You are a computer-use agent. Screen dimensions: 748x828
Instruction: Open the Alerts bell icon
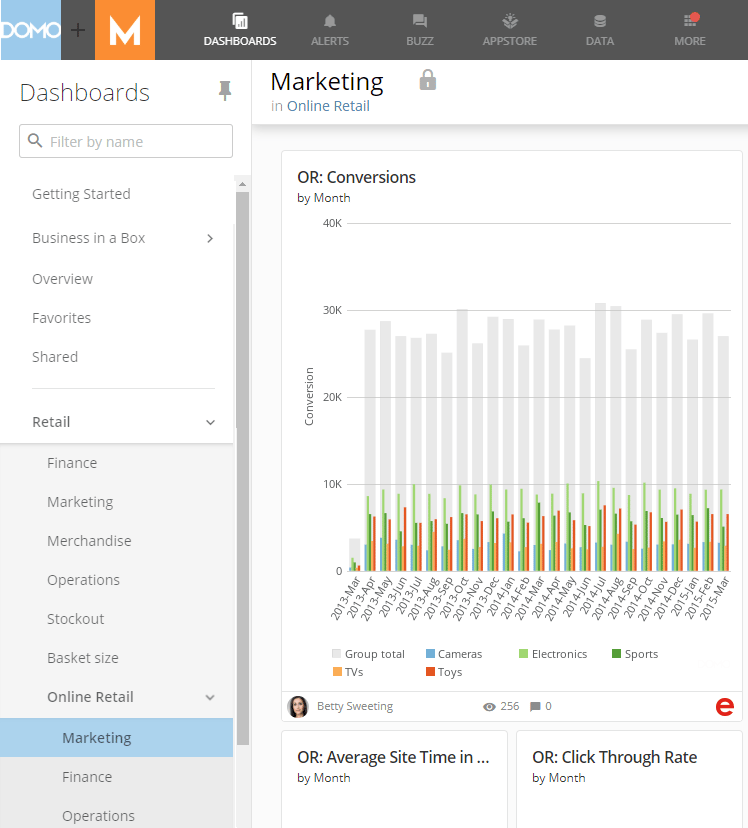pos(330,21)
